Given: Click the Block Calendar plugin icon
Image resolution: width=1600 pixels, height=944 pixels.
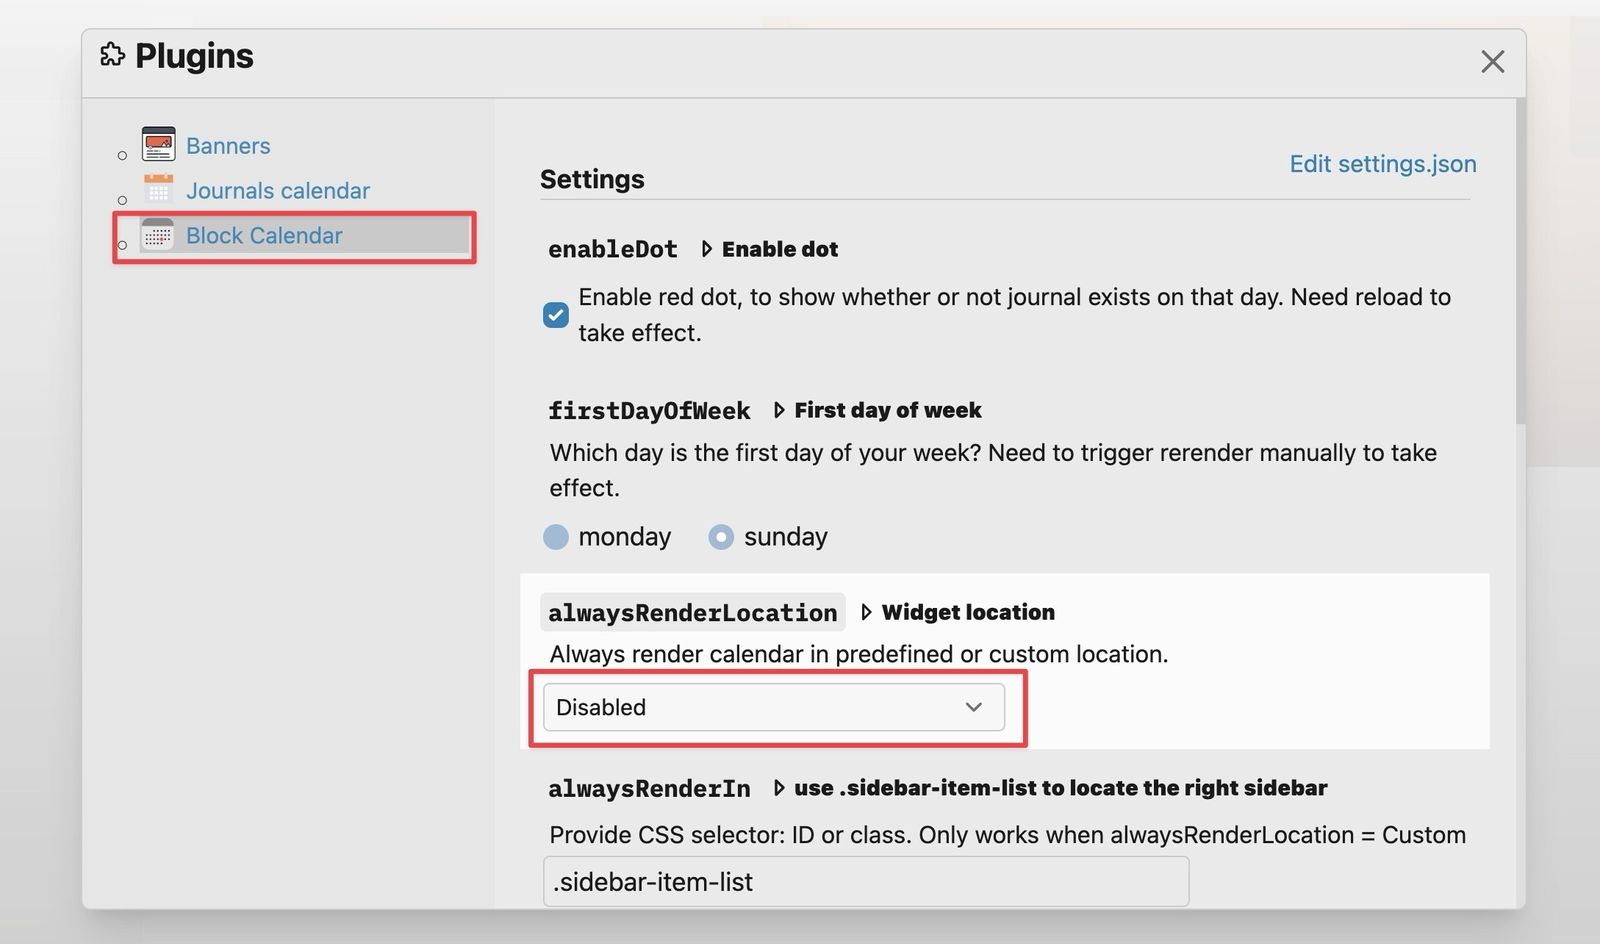Looking at the screenshot, I should coord(158,235).
